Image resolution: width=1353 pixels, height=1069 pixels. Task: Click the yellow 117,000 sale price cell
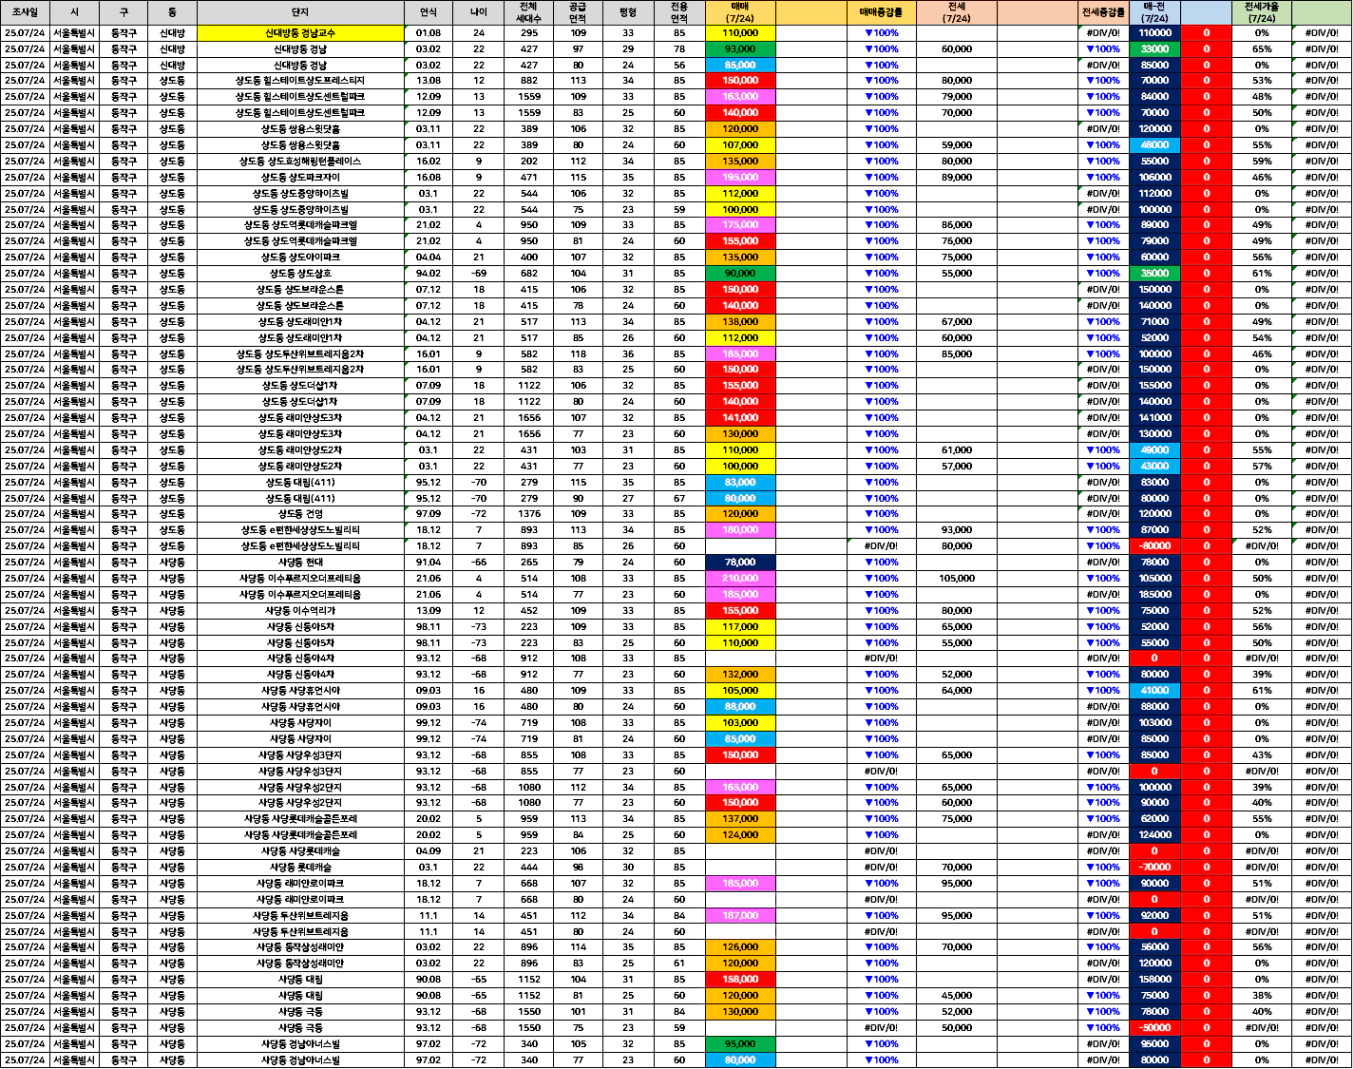(x=740, y=627)
